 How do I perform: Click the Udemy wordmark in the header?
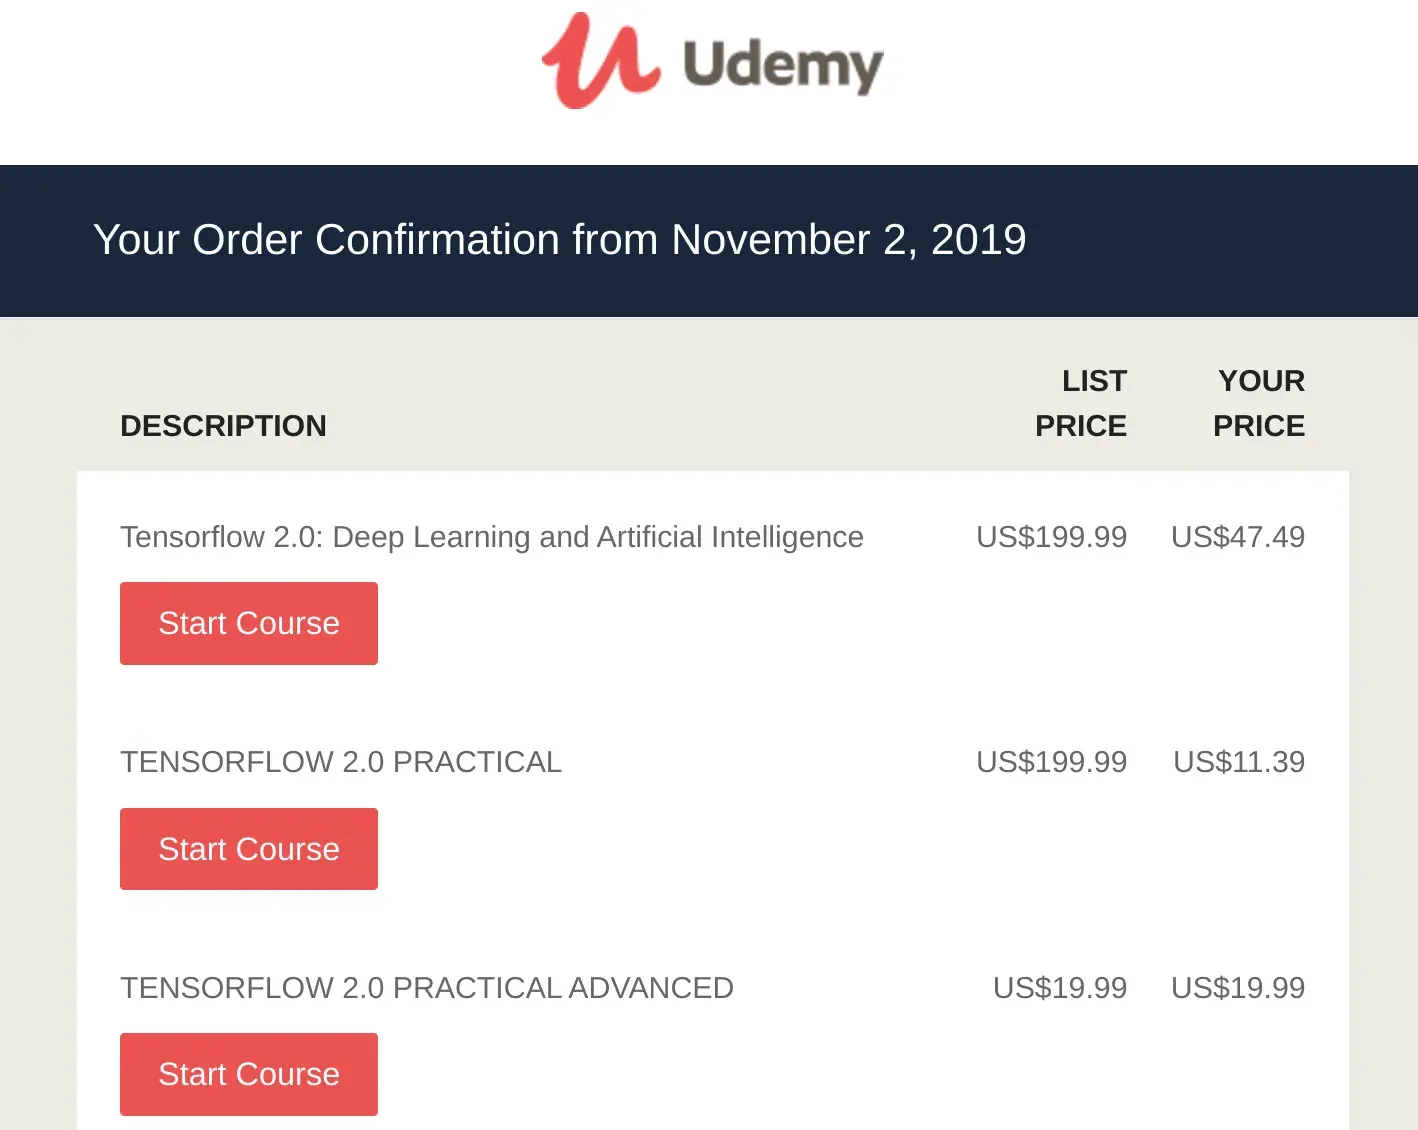pos(782,62)
